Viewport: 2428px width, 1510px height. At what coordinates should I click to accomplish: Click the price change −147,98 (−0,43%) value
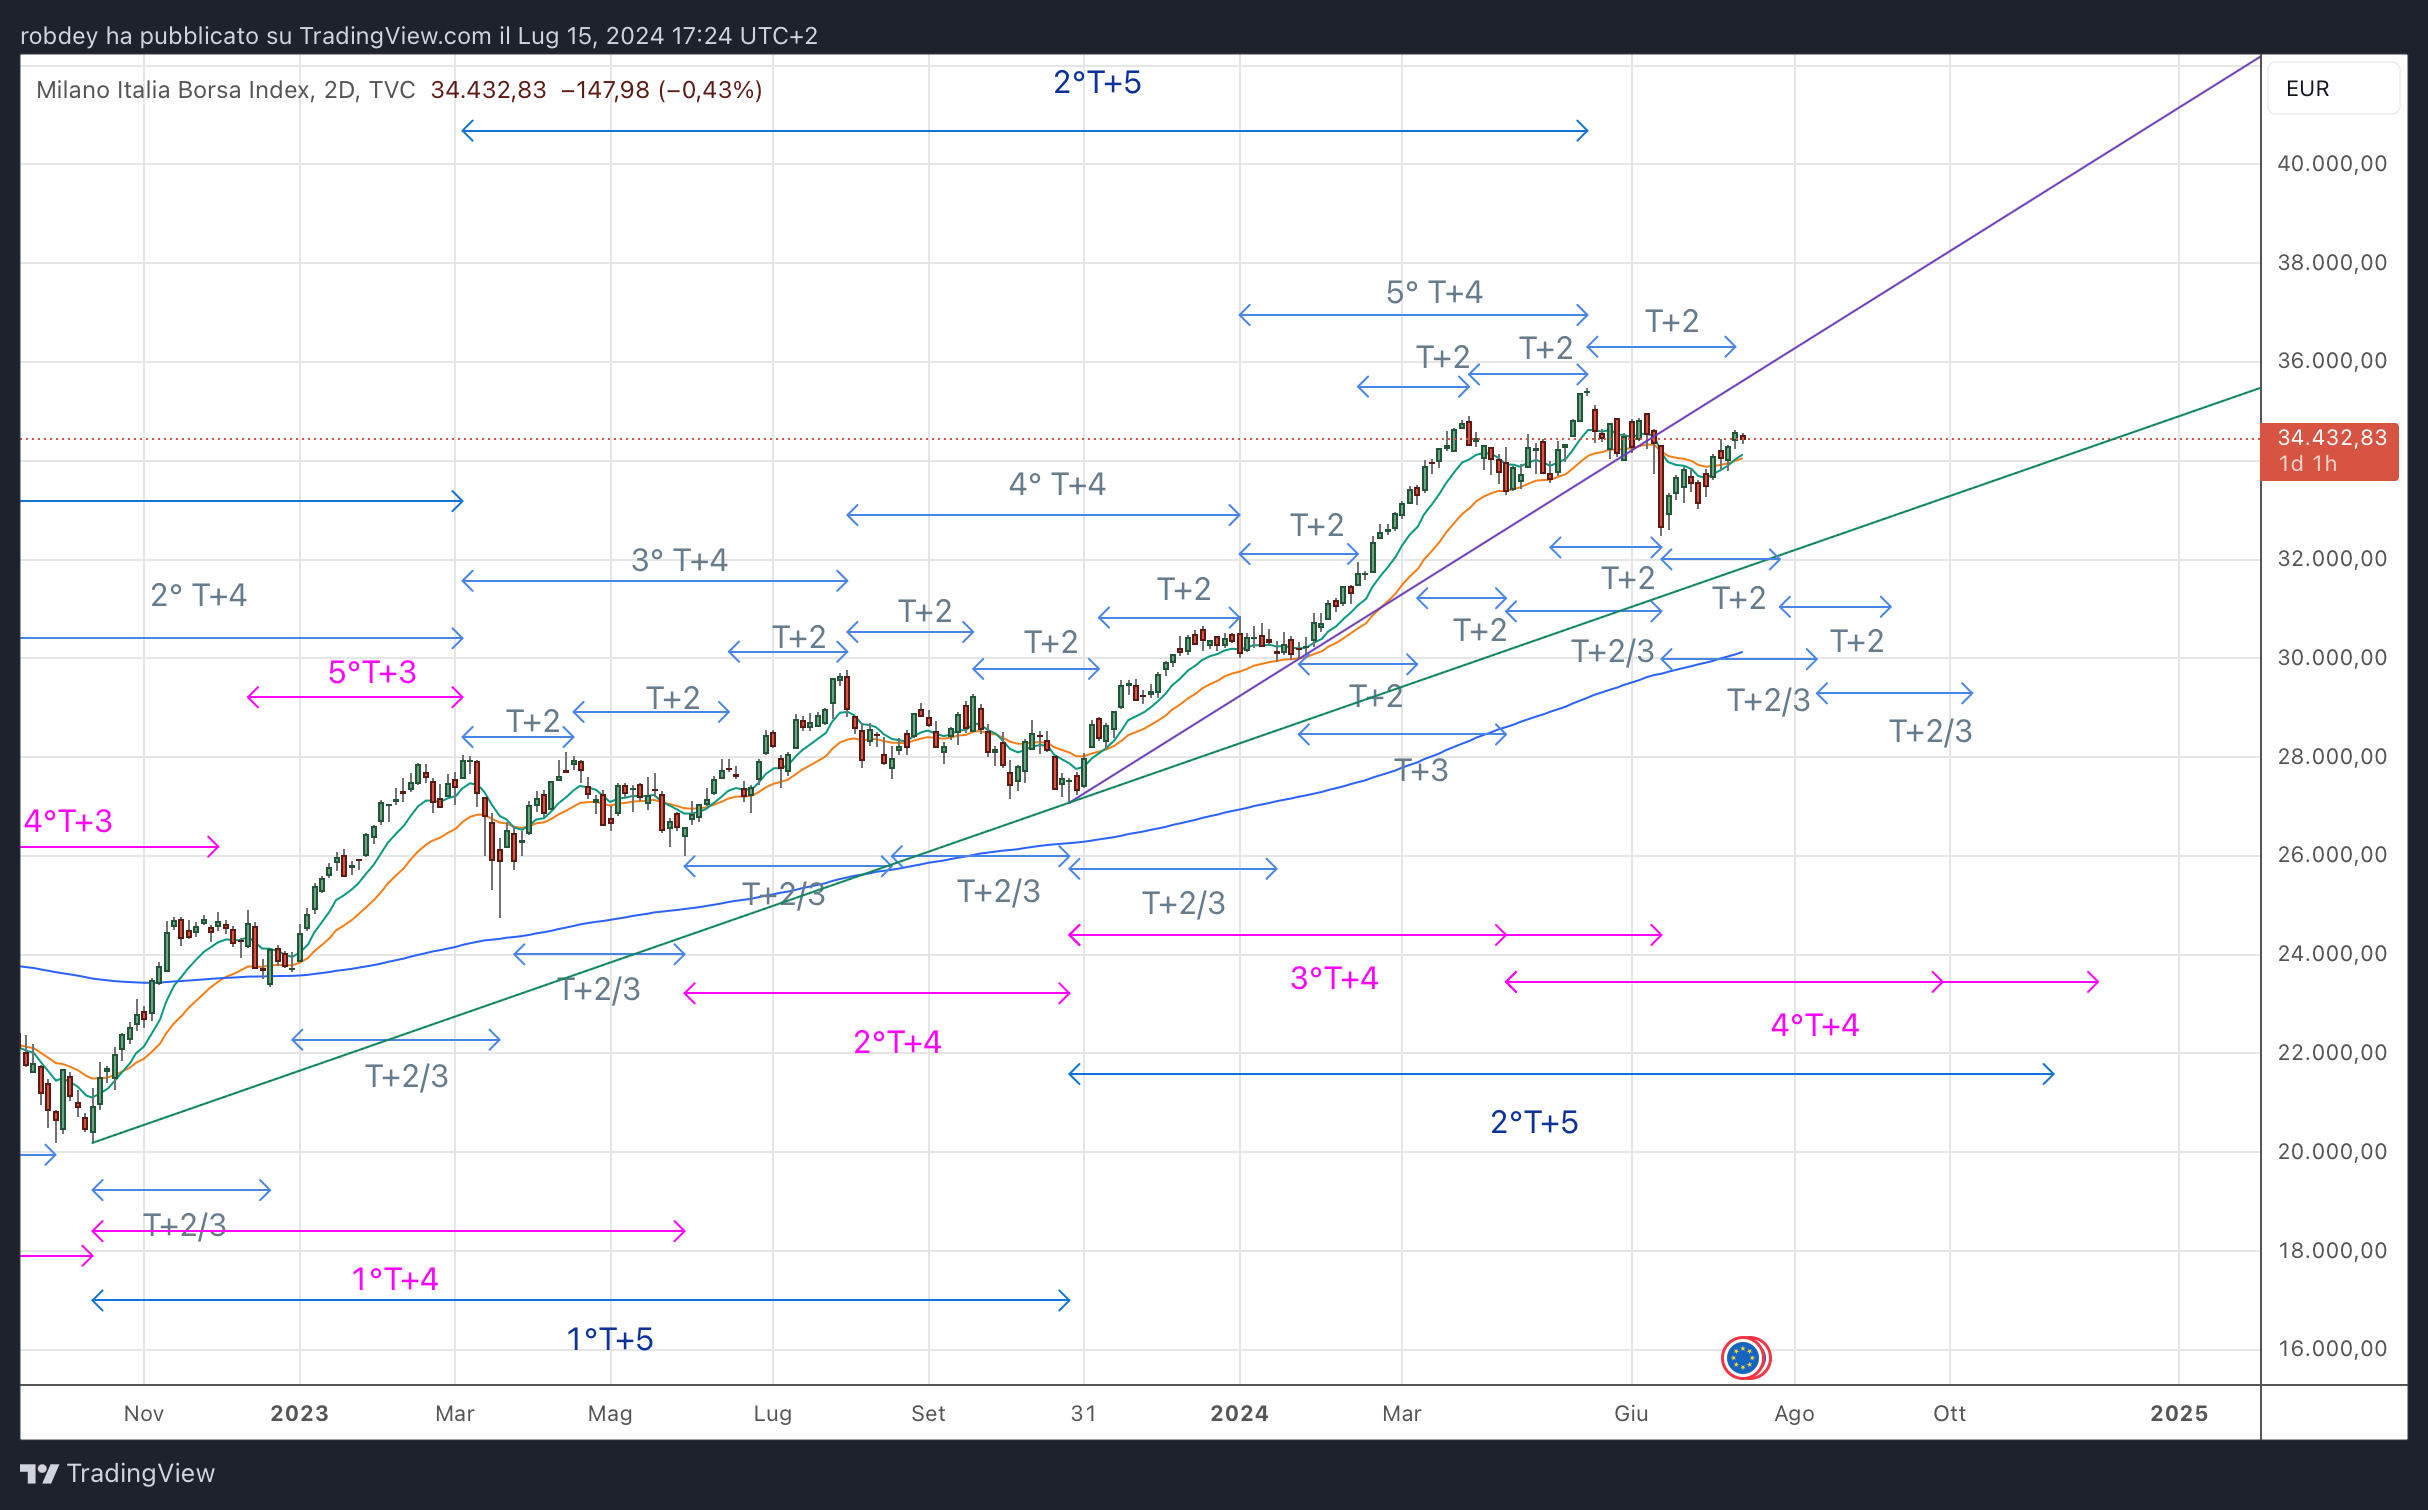tap(661, 90)
